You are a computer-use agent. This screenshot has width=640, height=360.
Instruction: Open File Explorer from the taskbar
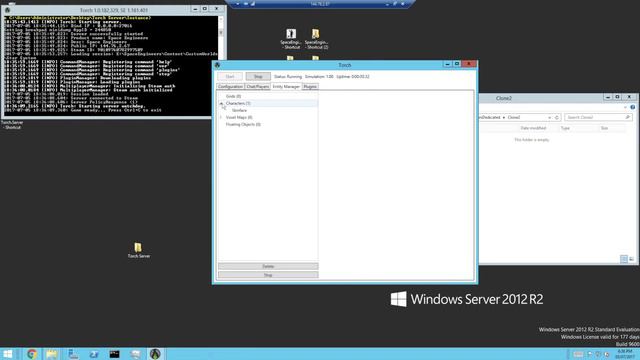(52, 354)
